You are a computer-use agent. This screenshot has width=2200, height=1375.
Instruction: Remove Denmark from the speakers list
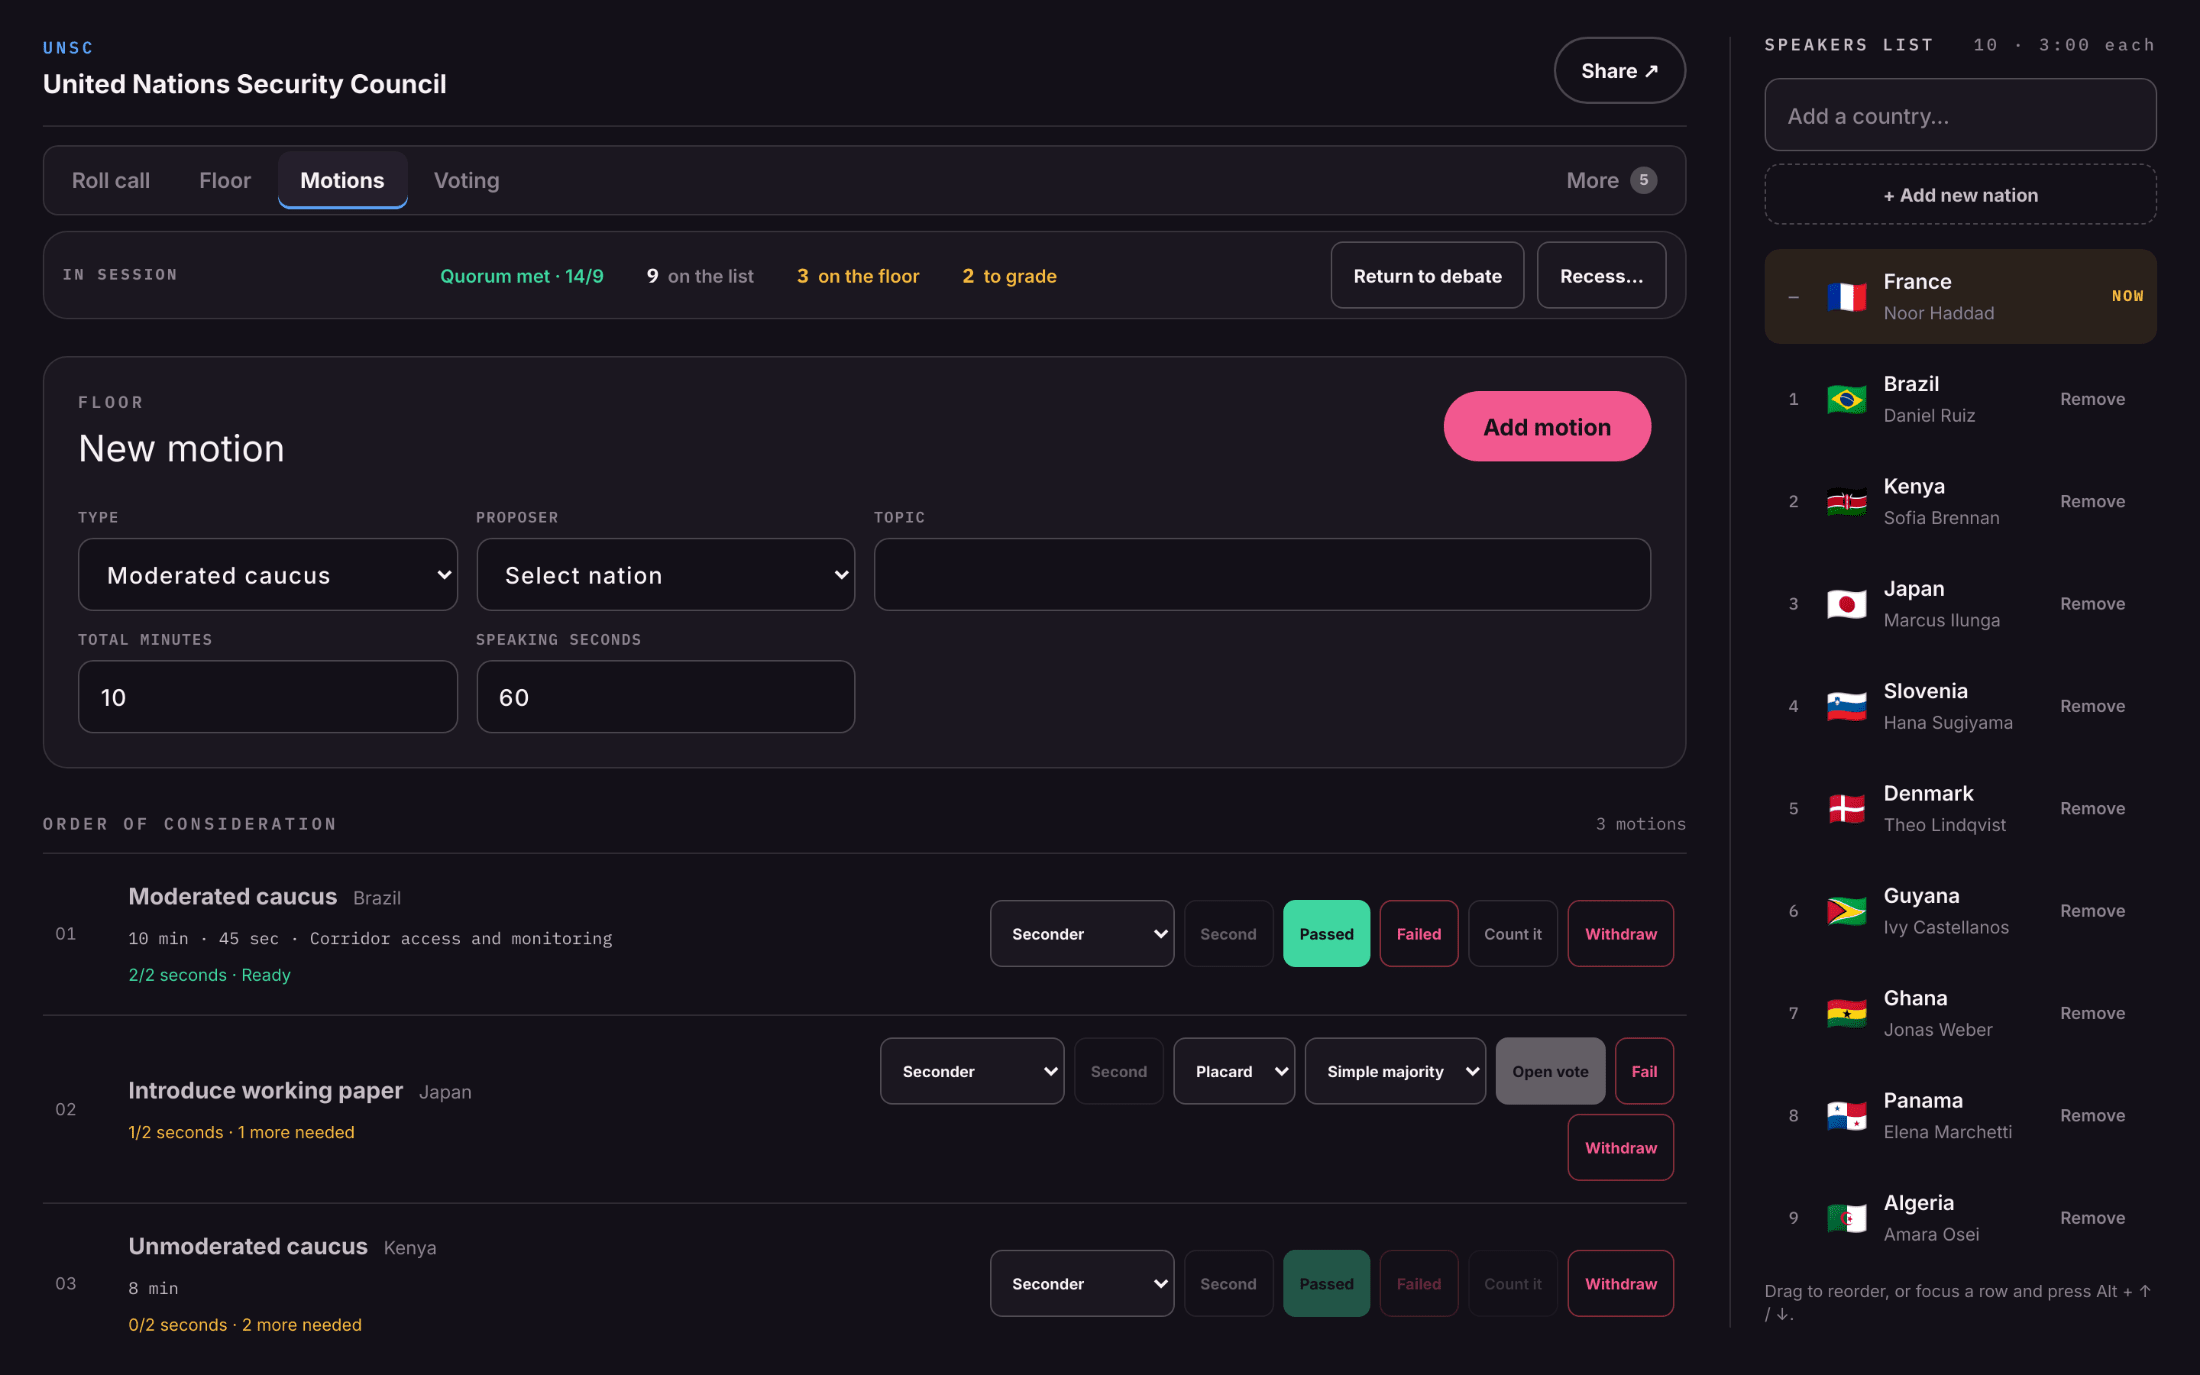(2092, 808)
